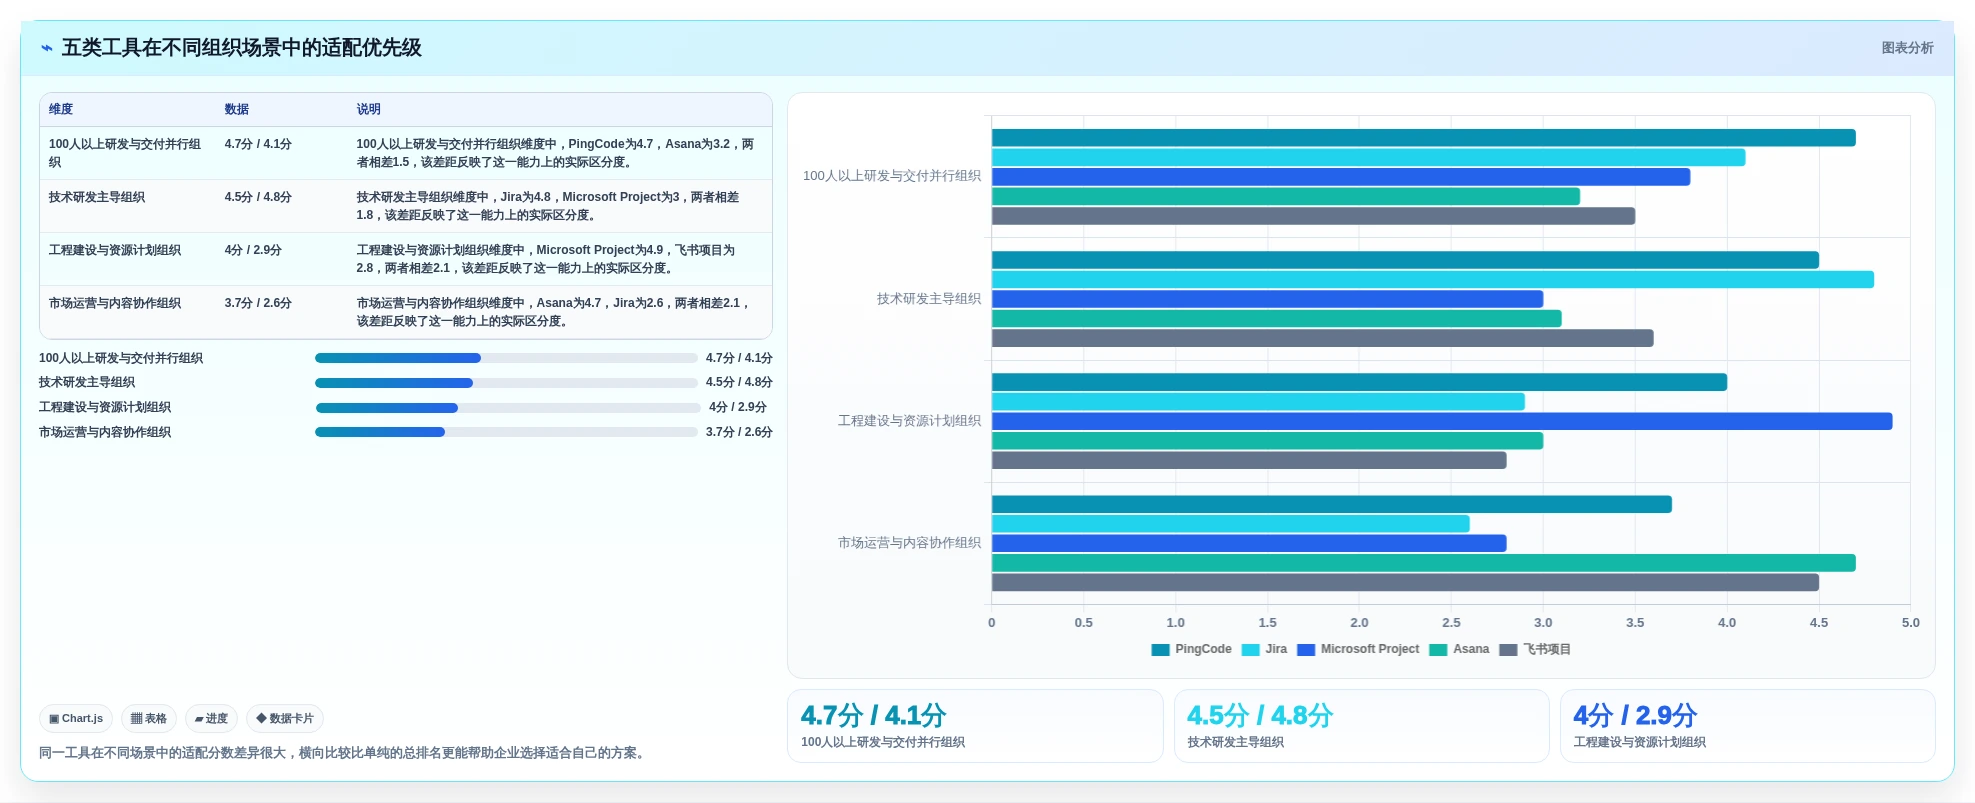Click 技术研发主导组织 in the table's first column

(x=97, y=197)
